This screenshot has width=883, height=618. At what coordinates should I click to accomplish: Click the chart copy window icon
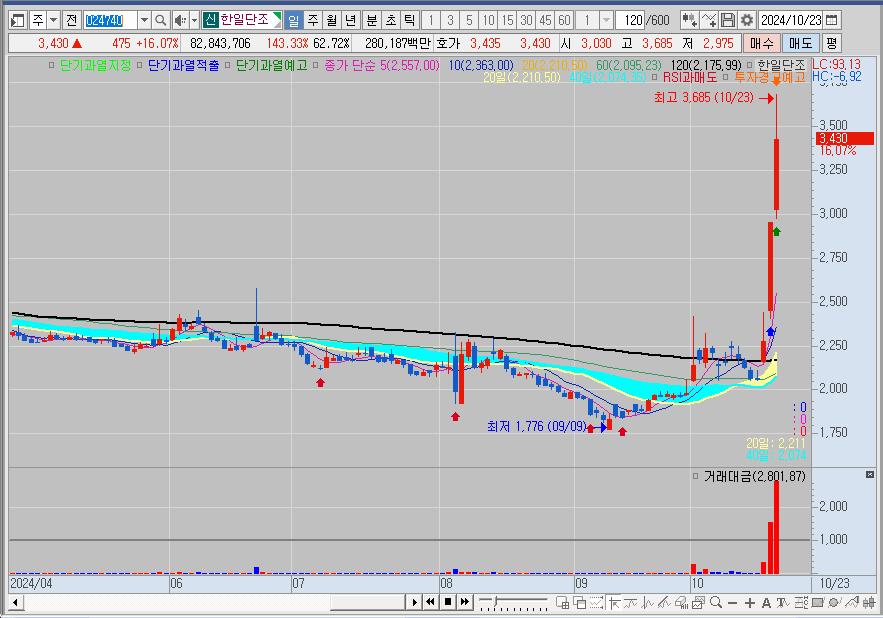pos(698,603)
